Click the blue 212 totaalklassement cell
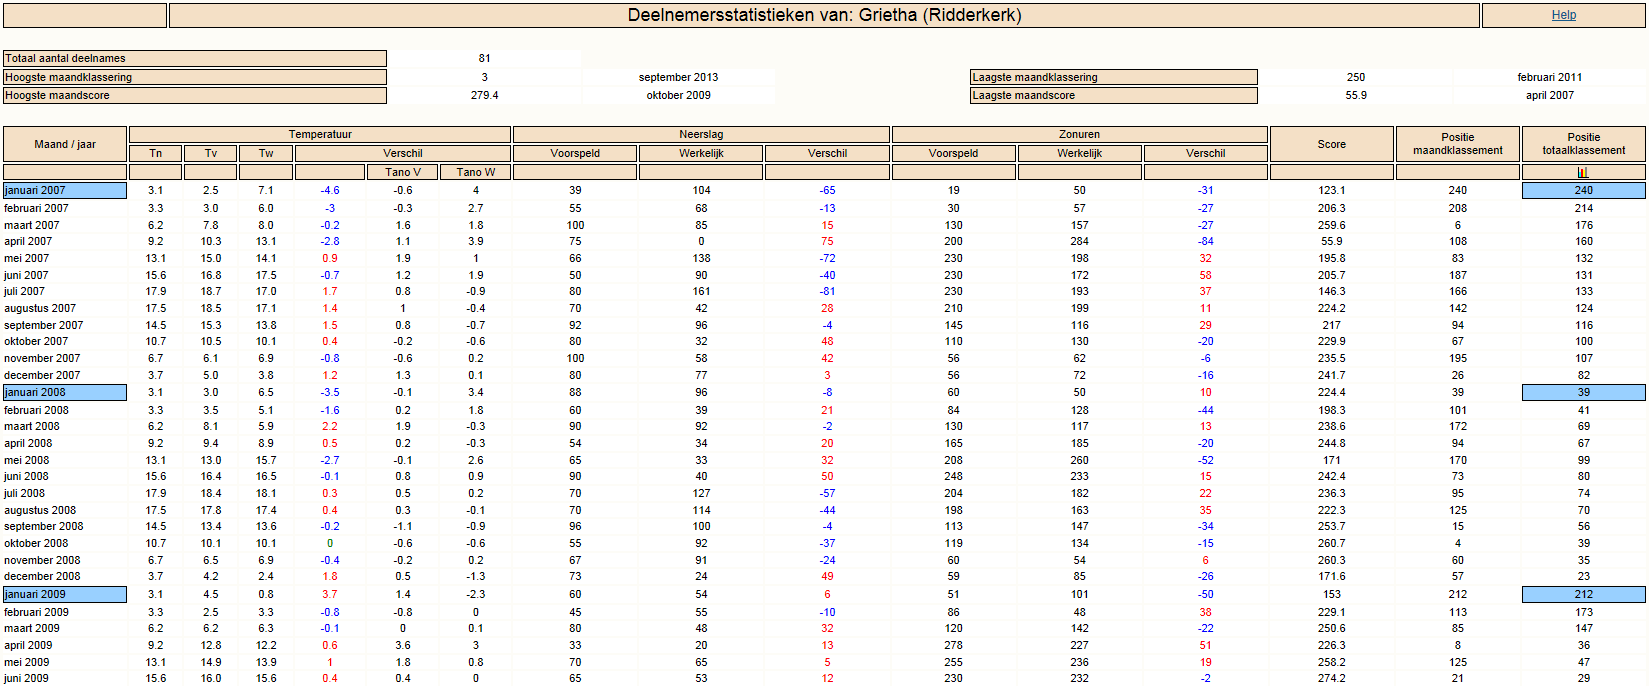Screen dimensions: 1649x686 tap(1584, 594)
